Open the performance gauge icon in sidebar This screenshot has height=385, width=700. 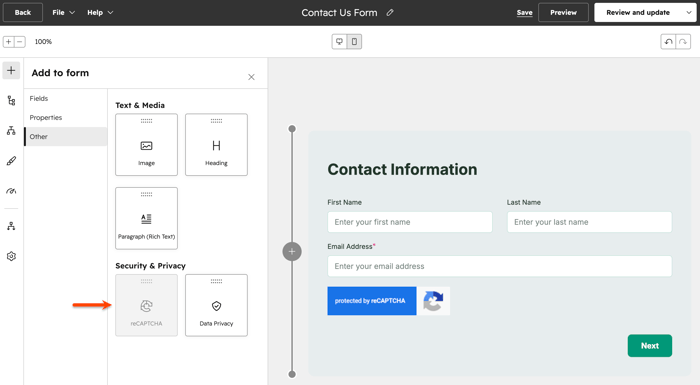pyautogui.click(x=11, y=191)
